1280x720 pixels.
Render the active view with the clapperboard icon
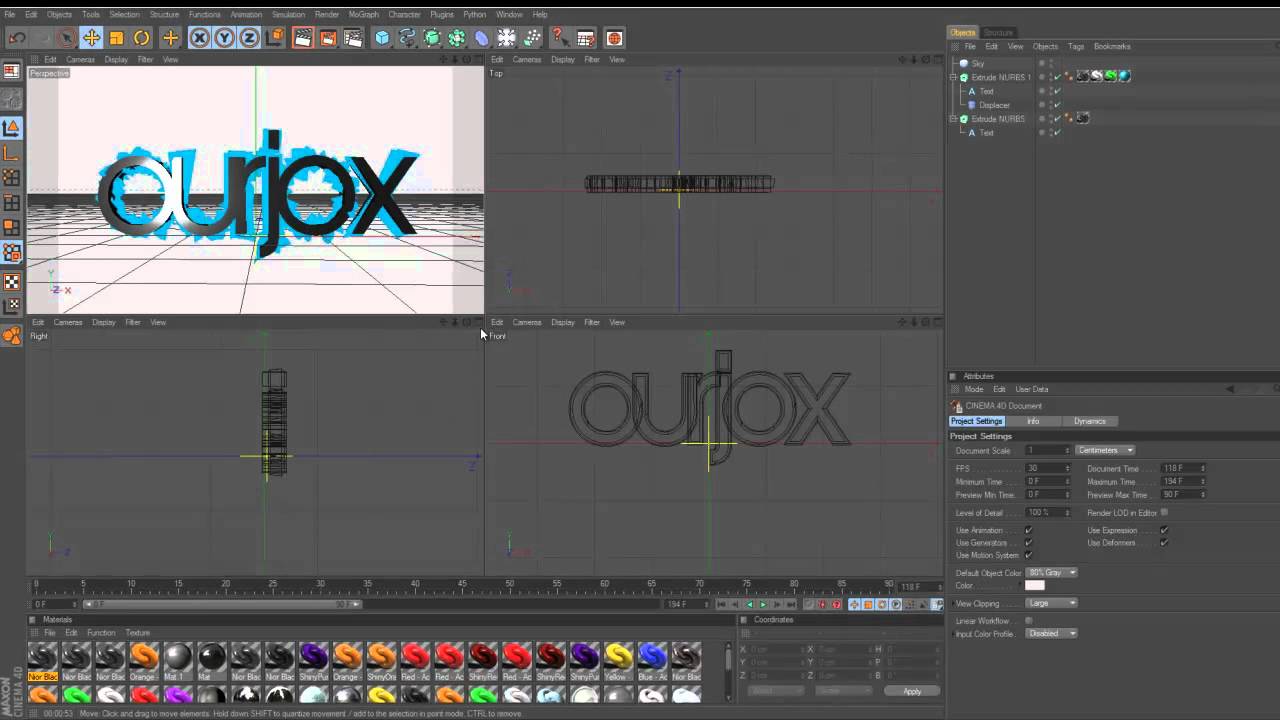tap(302, 38)
